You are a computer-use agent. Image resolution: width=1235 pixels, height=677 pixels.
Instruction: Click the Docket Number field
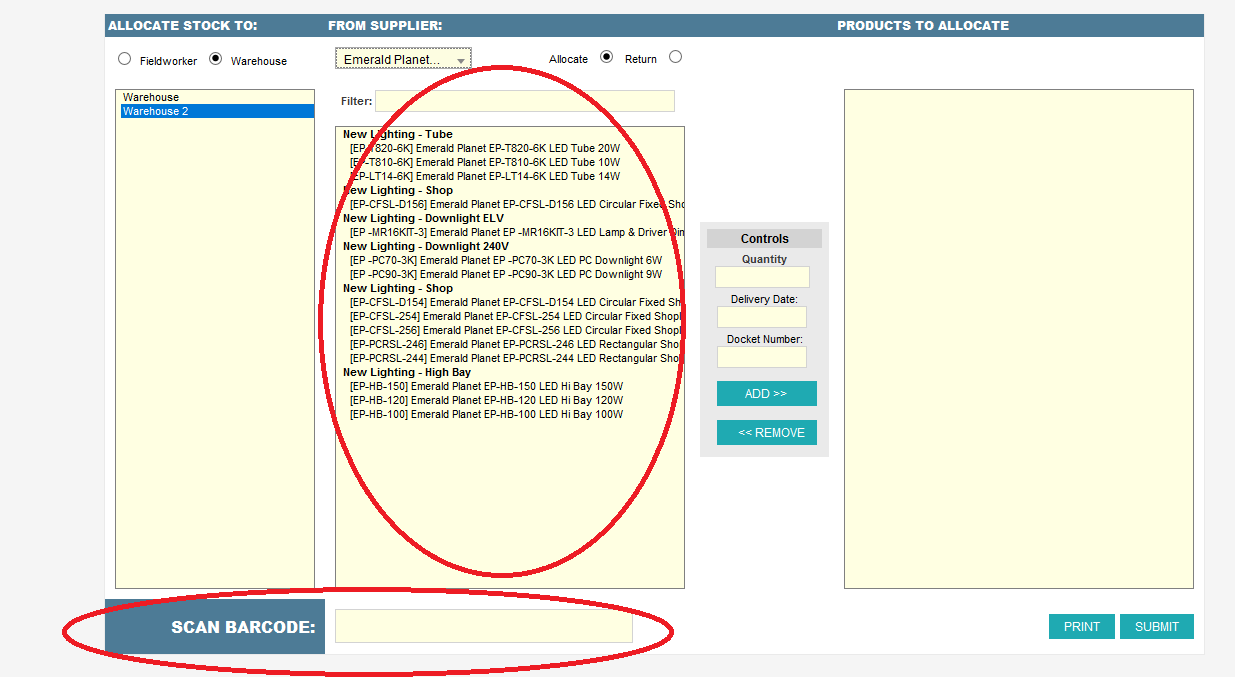[762, 357]
